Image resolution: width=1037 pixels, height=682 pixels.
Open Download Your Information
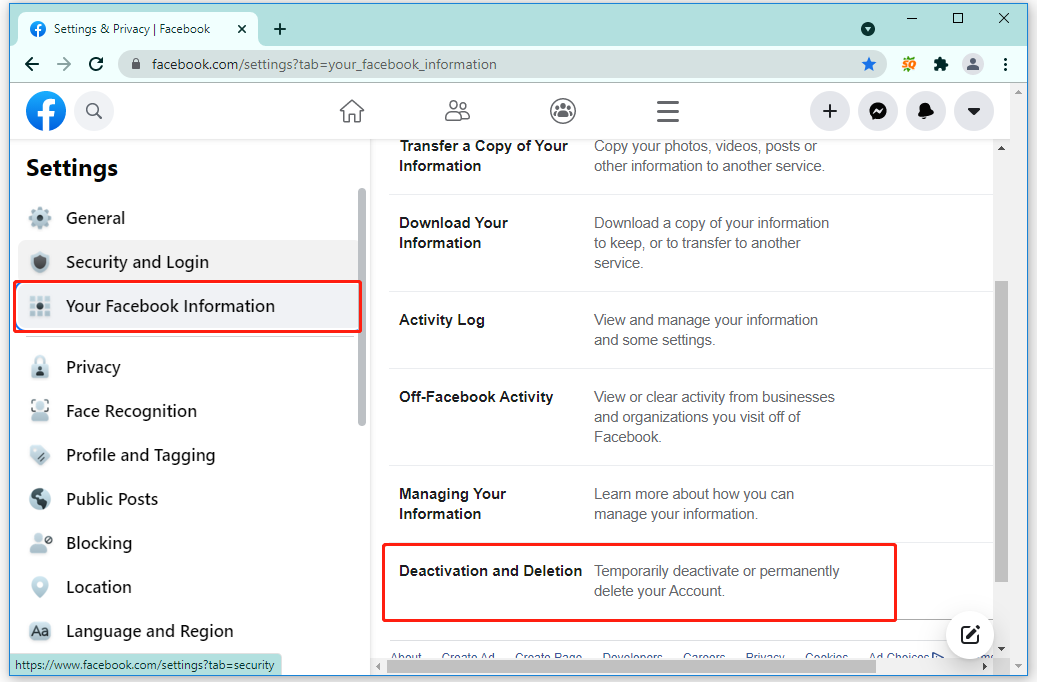(690, 243)
